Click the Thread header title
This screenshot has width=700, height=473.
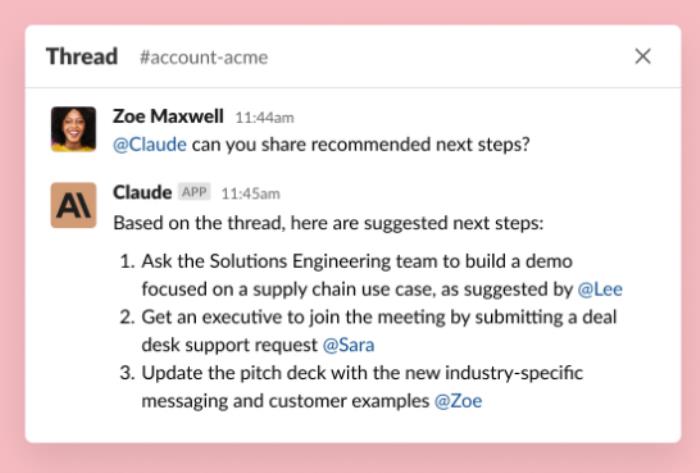tap(82, 57)
